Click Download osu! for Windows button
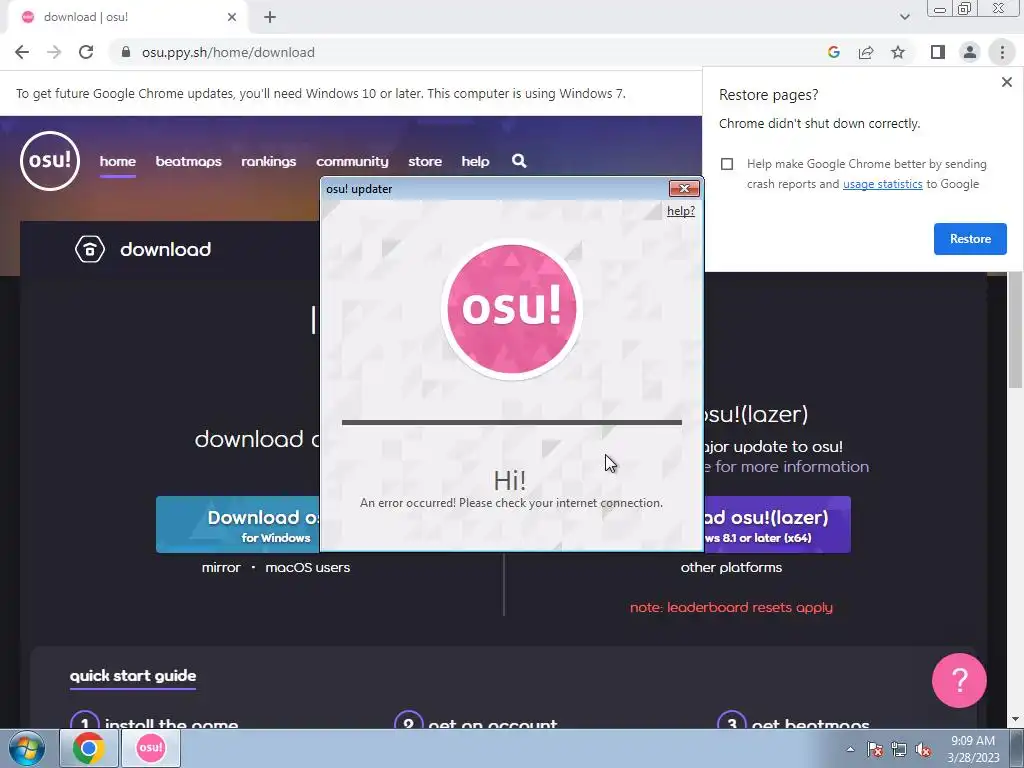Viewport: 1024px width, 768px height. (x=238, y=524)
